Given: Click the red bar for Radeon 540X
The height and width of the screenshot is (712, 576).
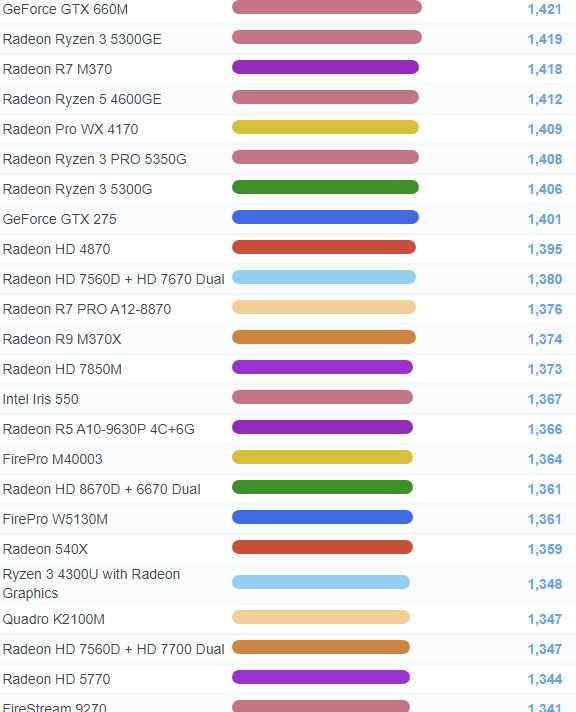Looking at the screenshot, I should pos(322,547).
